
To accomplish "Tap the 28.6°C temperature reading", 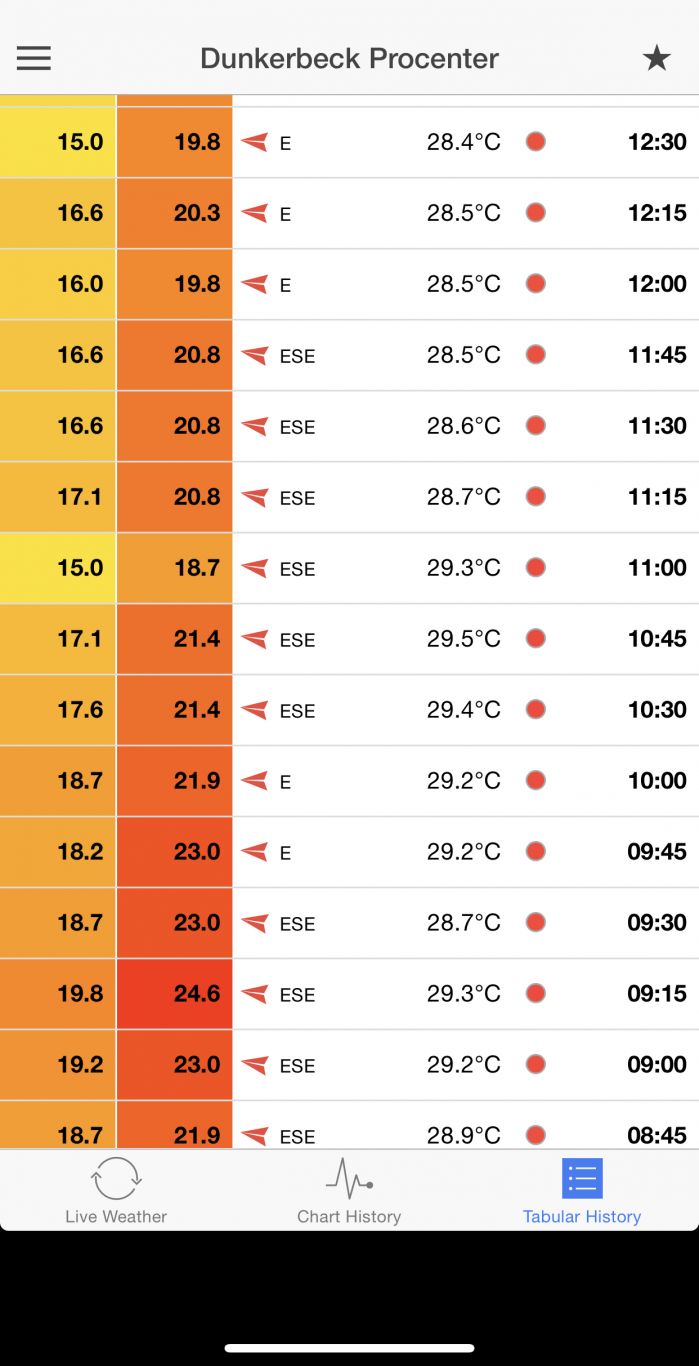I will pos(463,426).
